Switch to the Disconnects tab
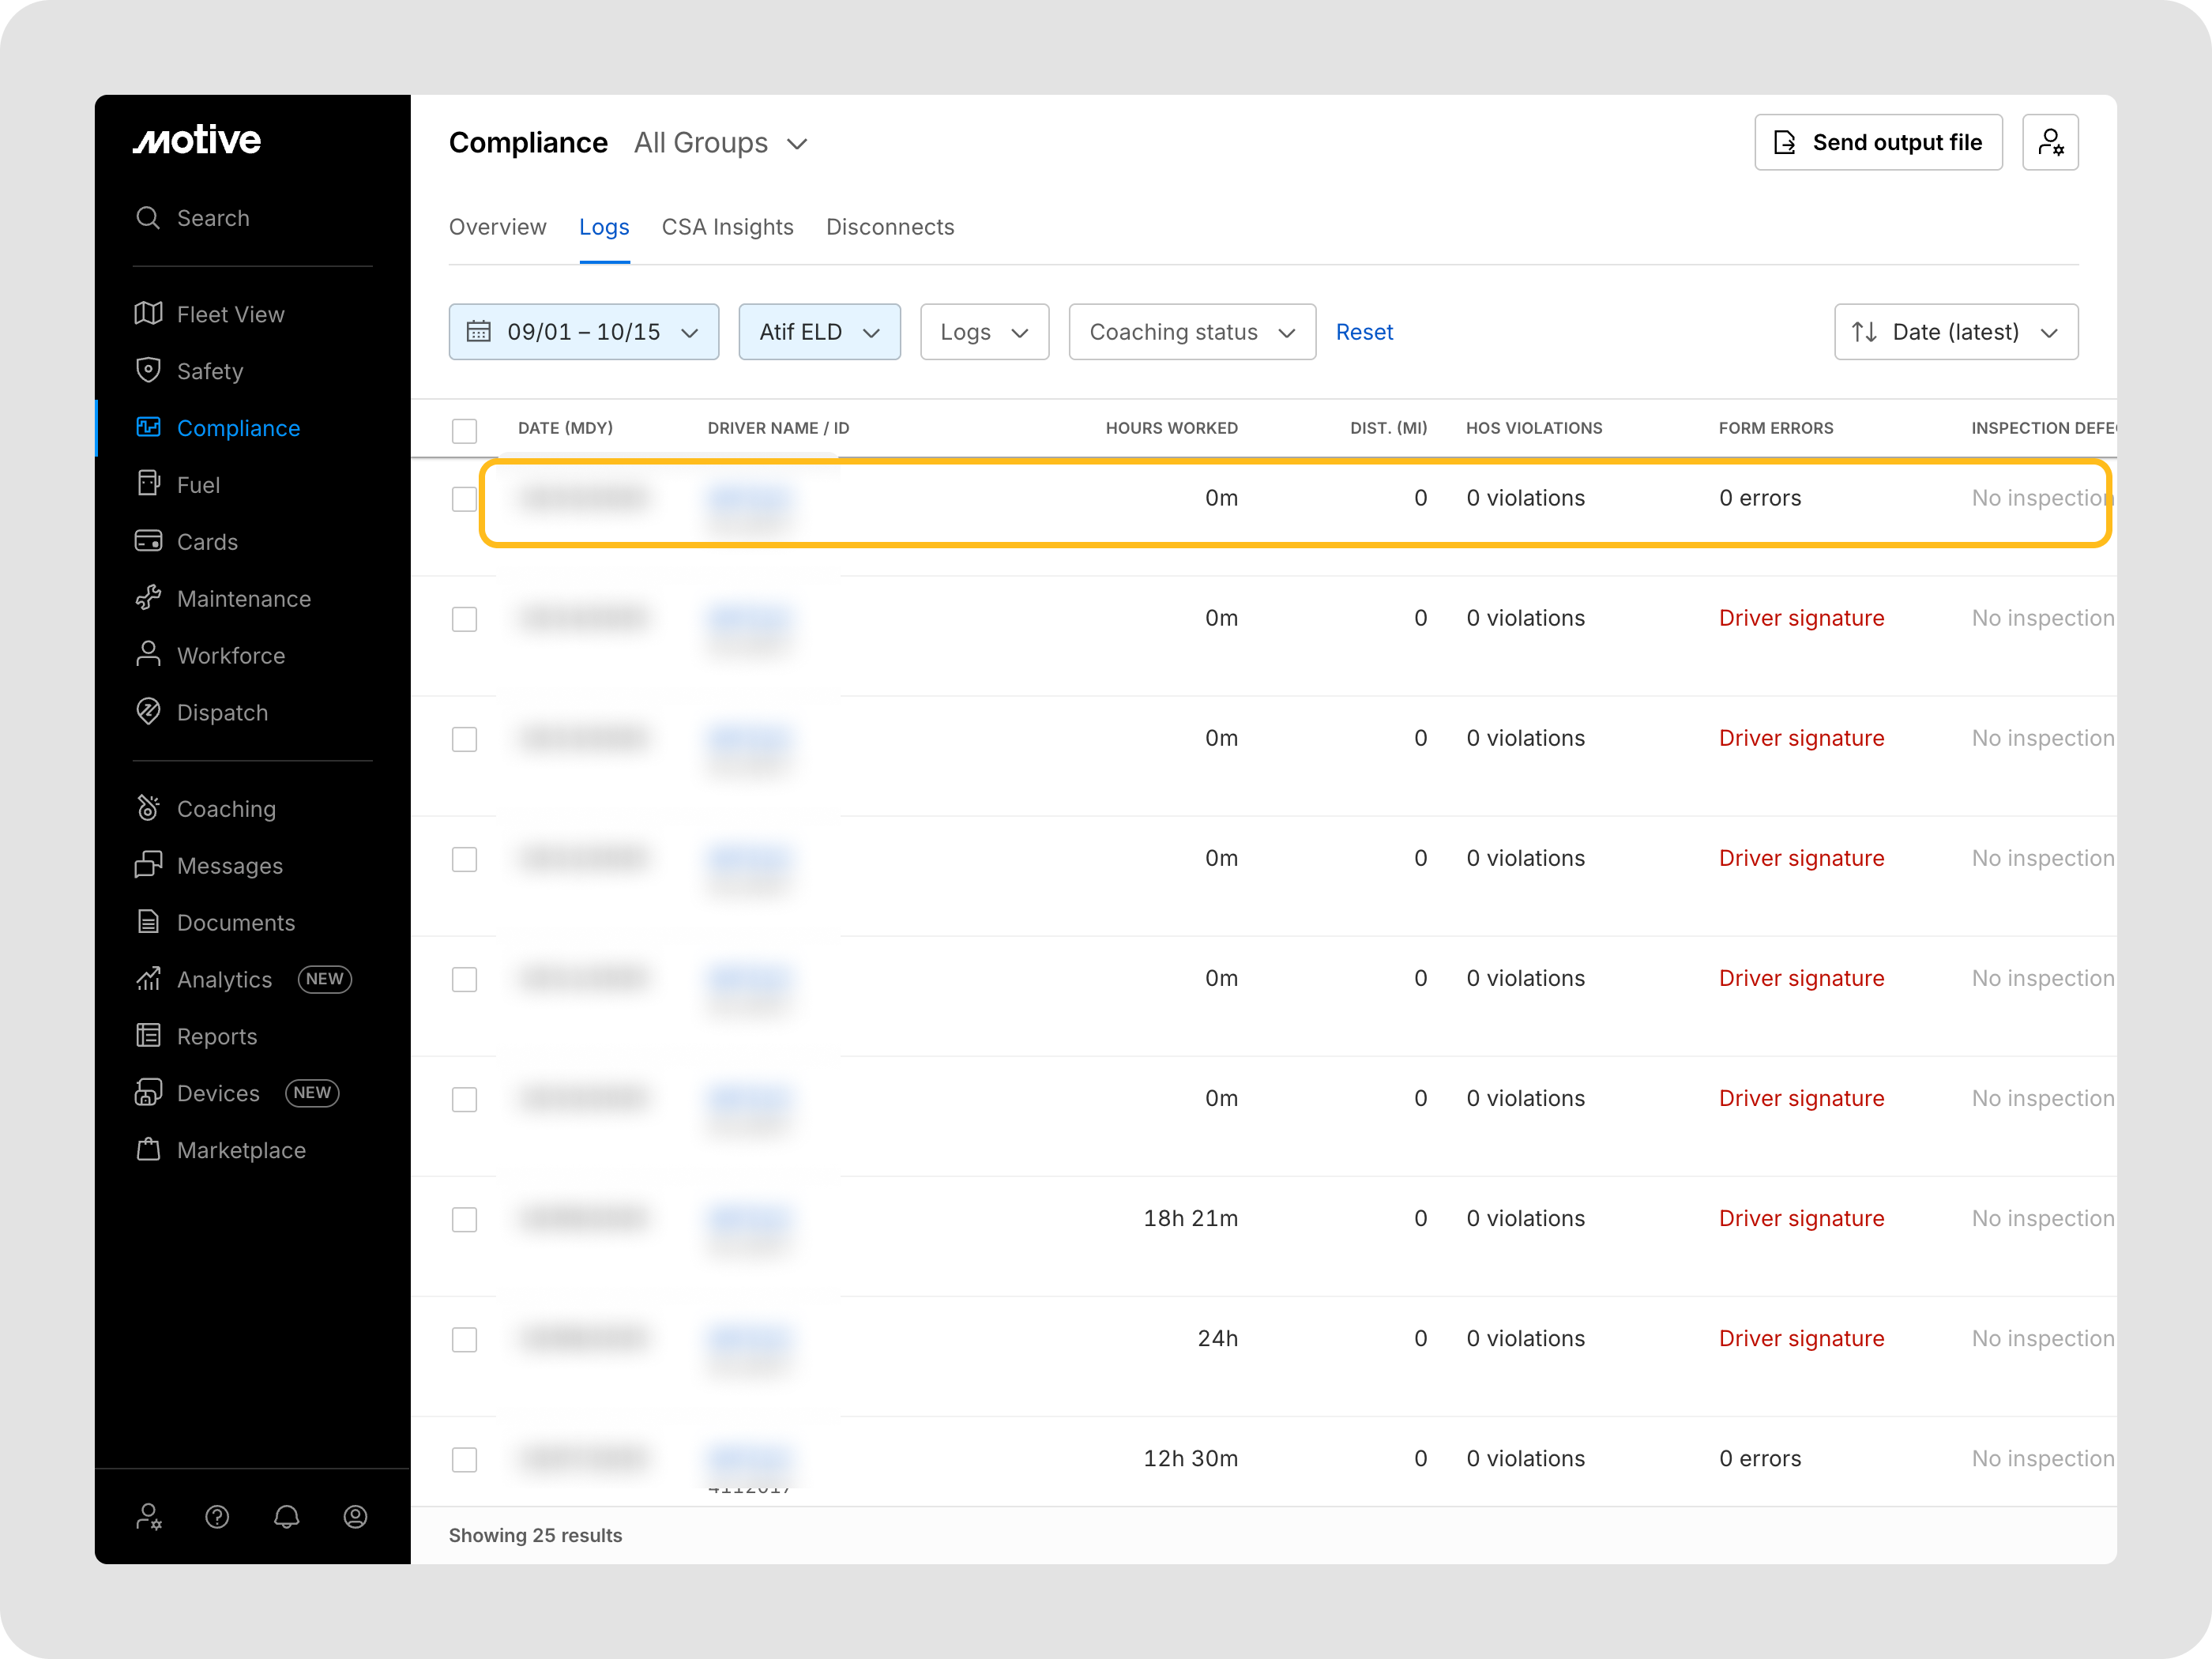 889,227
